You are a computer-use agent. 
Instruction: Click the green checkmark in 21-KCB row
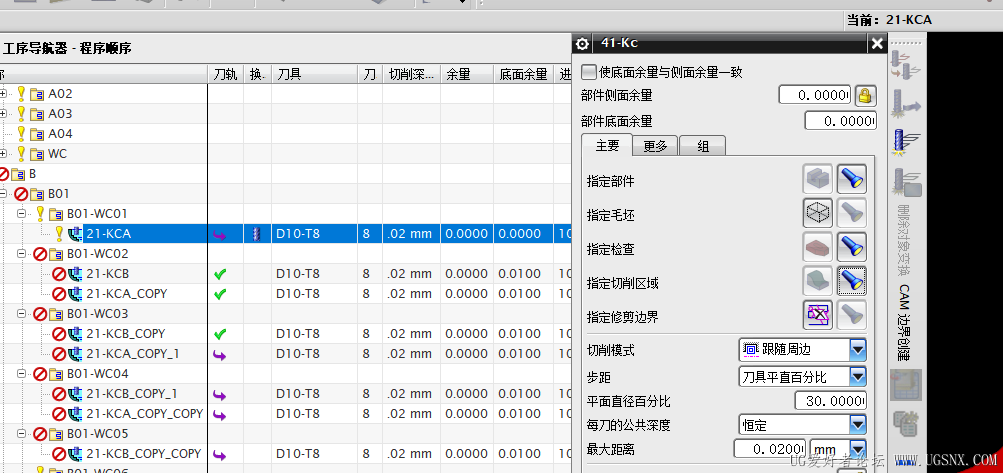pyautogui.click(x=220, y=275)
